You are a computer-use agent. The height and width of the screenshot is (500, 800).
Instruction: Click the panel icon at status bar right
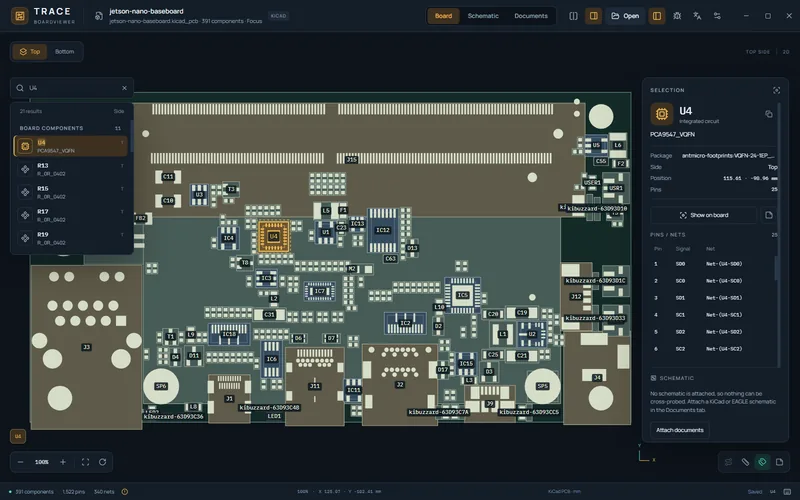787,492
